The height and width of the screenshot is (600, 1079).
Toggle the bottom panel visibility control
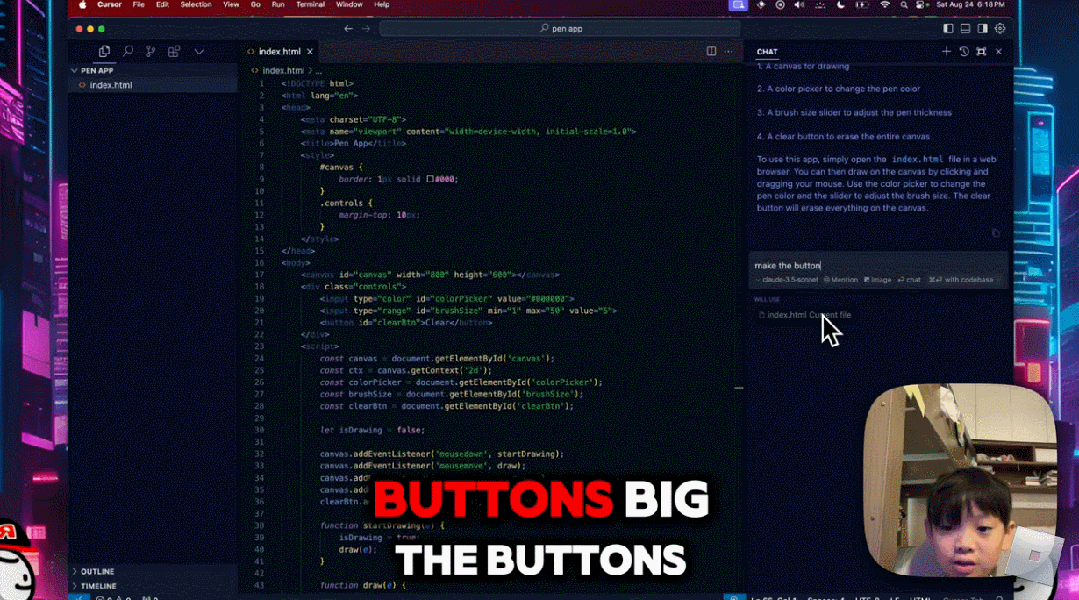[964, 28]
